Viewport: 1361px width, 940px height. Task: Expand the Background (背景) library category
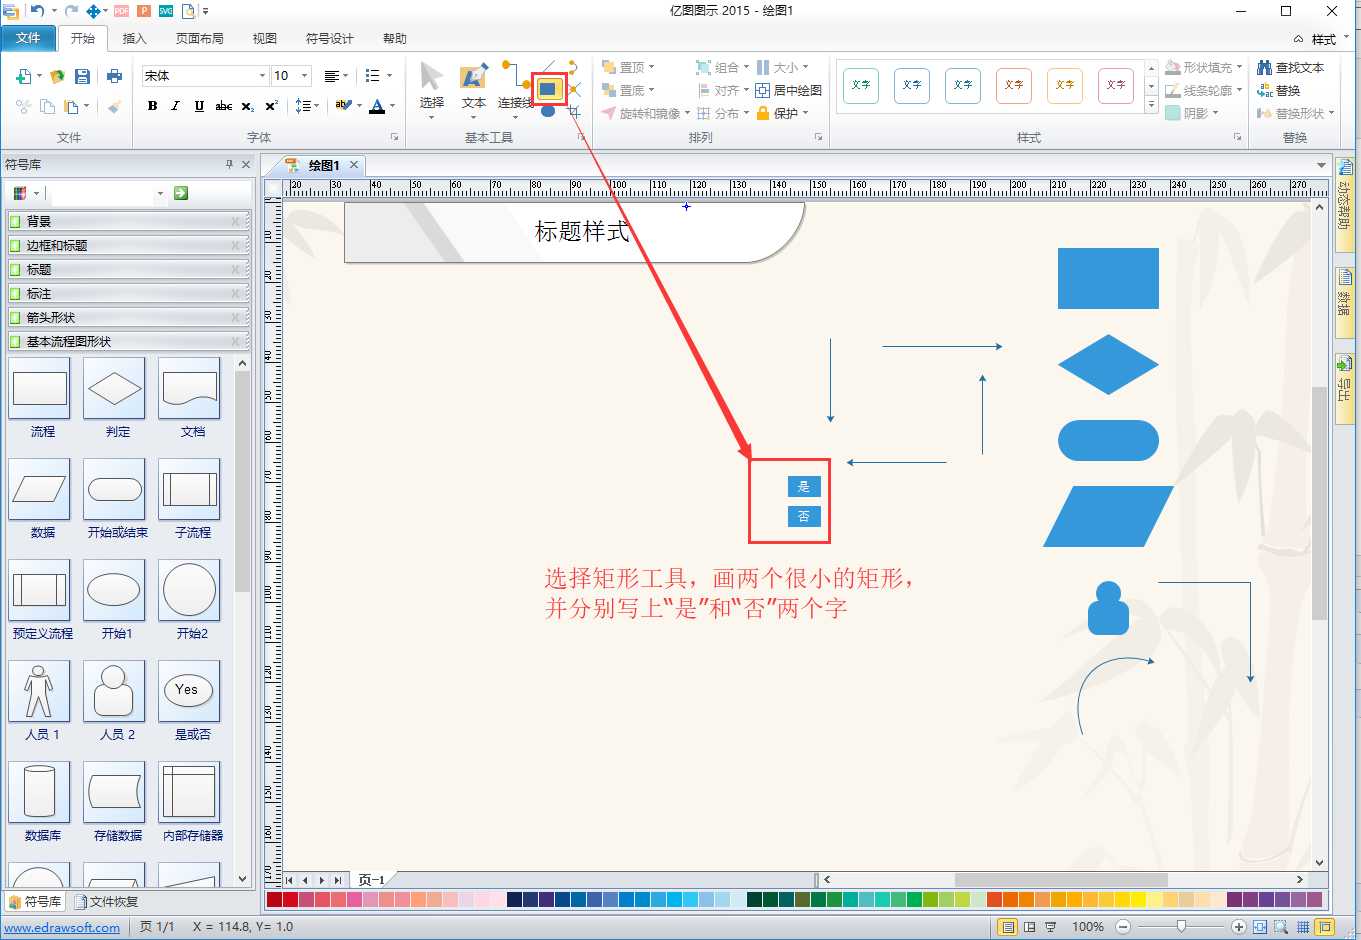(x=128, y=221)
